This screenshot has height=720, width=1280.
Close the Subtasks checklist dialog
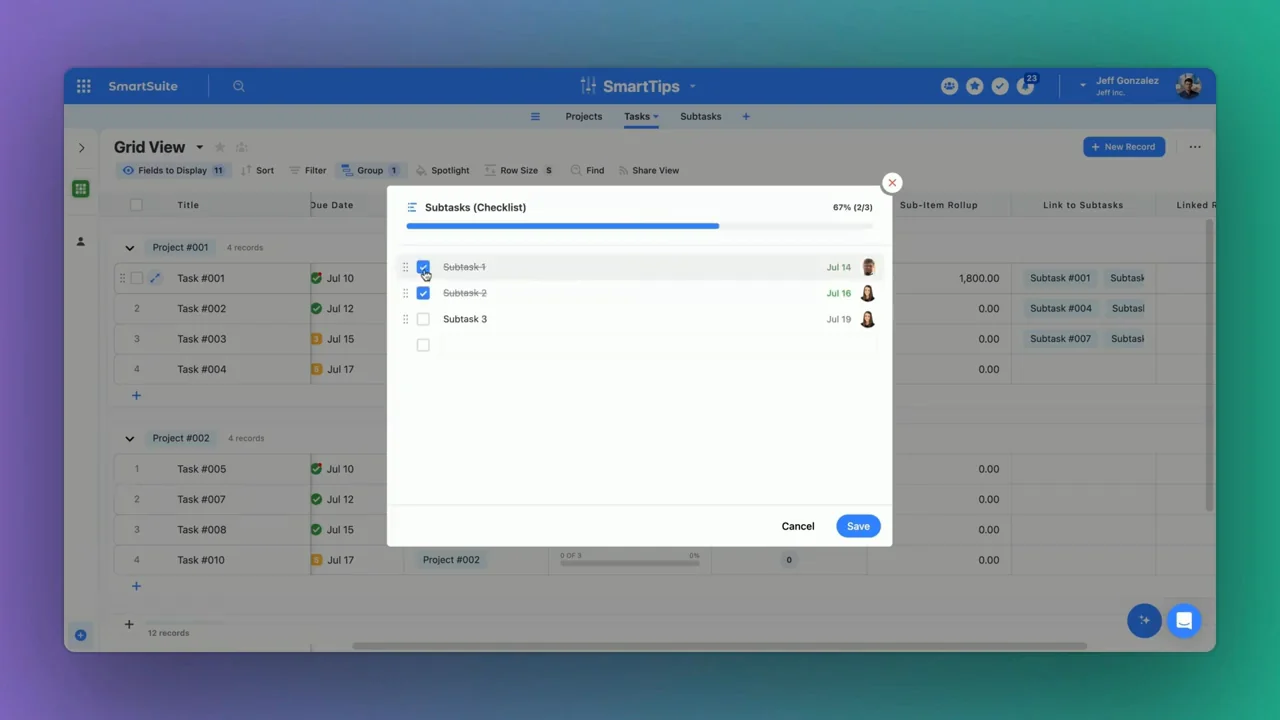[892, 183]
